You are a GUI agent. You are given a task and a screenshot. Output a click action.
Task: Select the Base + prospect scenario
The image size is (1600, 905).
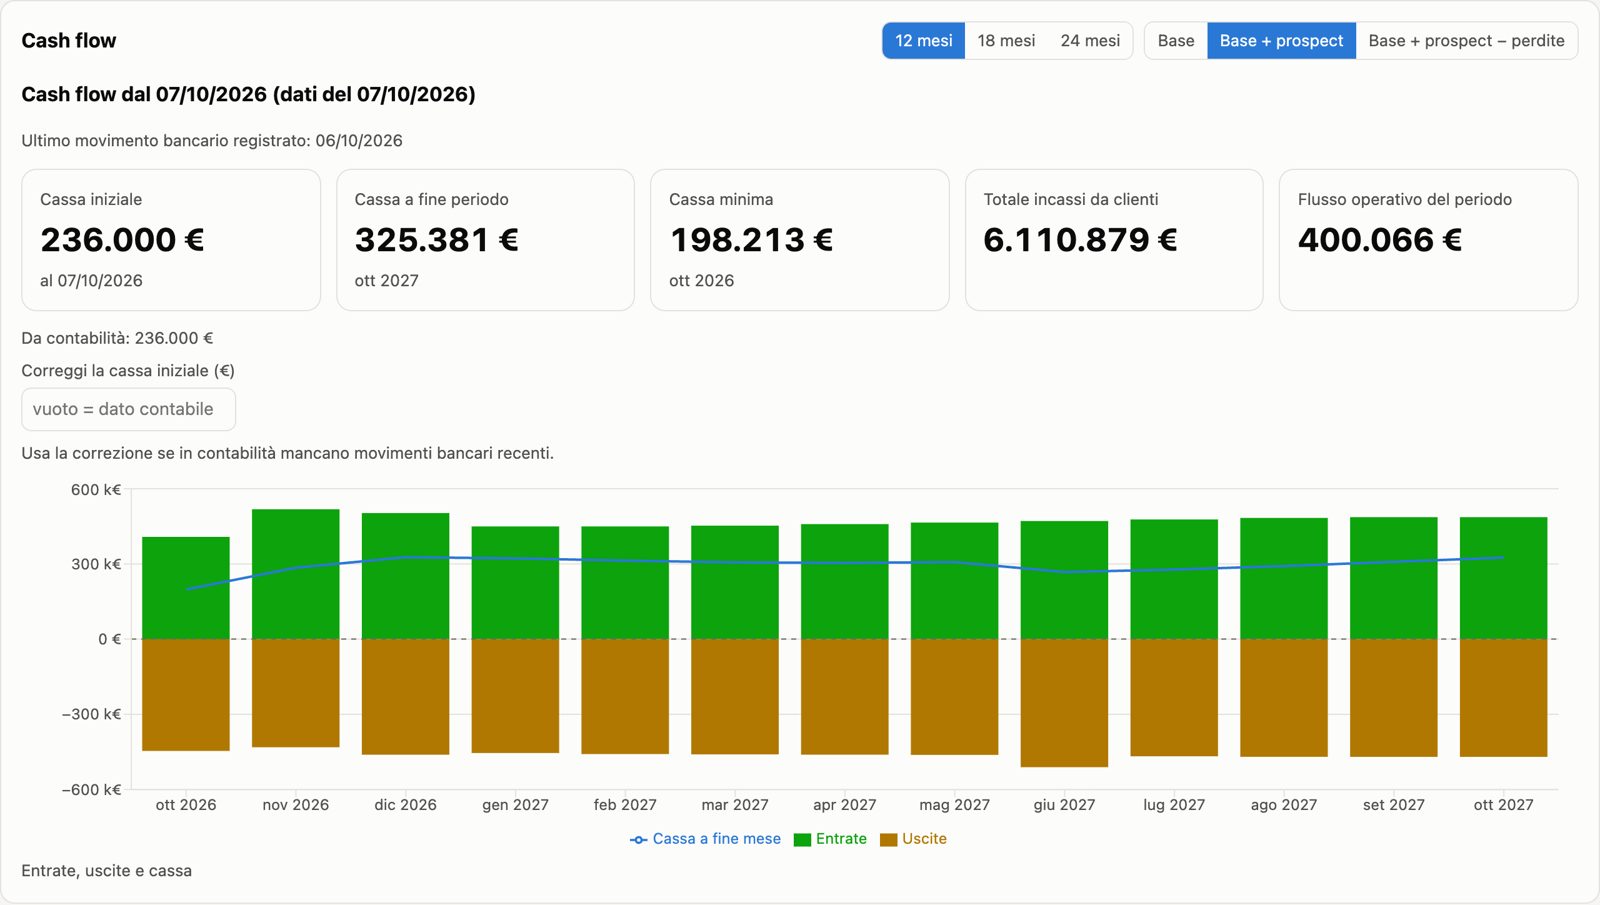[1281, 41]
